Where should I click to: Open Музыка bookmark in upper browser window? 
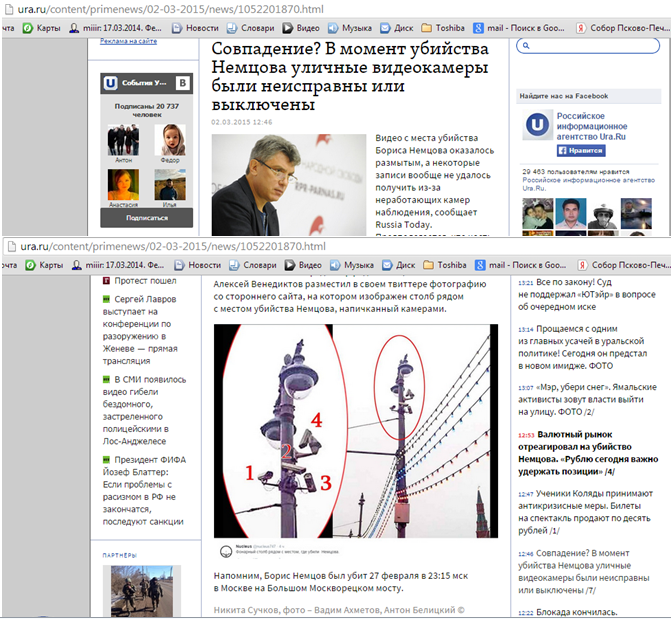point(350,28)
